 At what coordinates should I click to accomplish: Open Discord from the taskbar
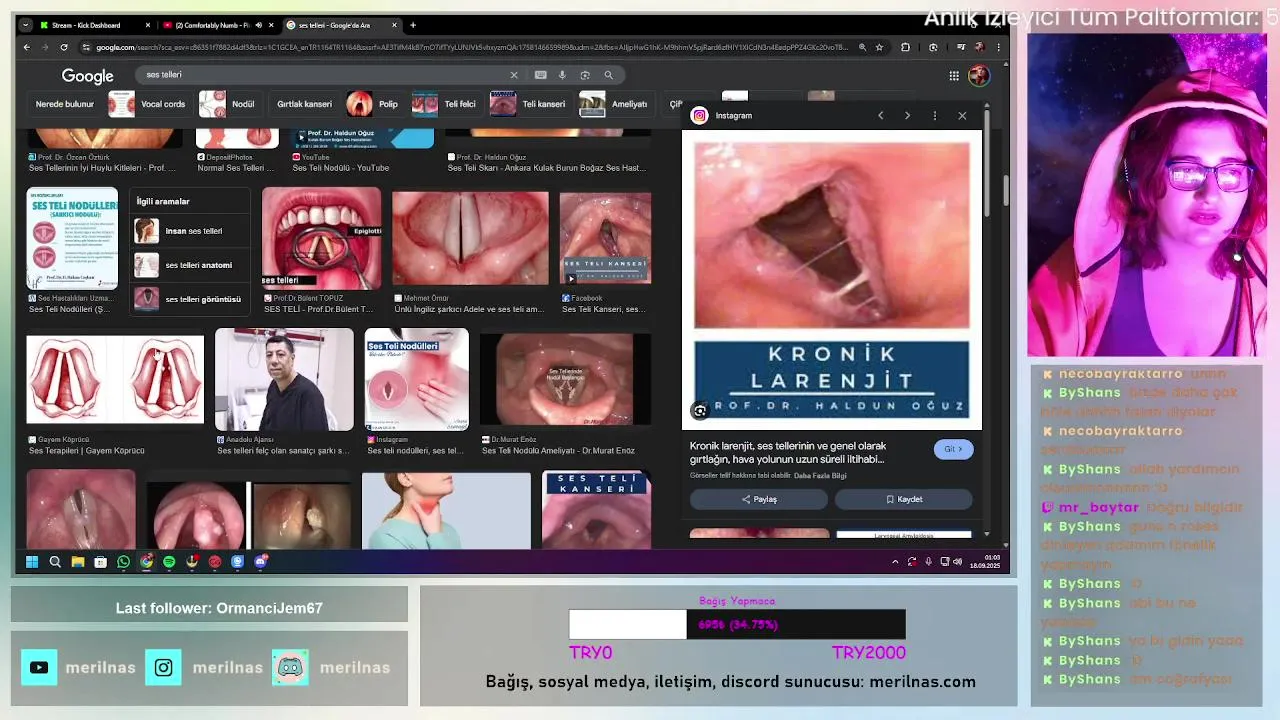(260, 562)
